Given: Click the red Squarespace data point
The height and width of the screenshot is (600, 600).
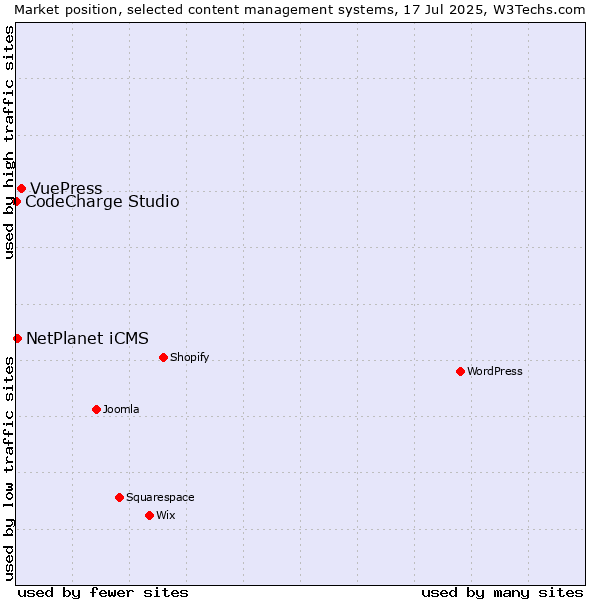Looking at the screenshot, I should pyautogui.click(x=119, y=497).
